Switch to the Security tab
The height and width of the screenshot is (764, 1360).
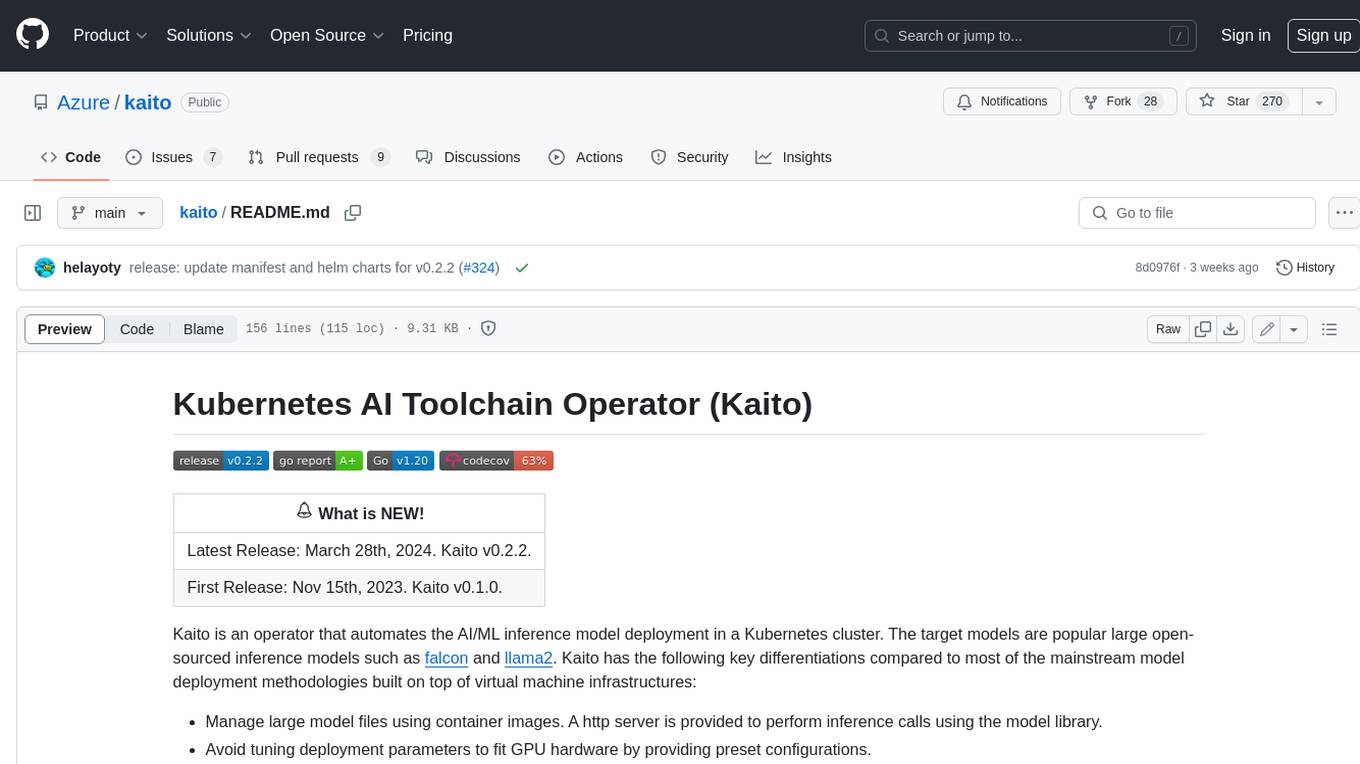(690, 157)
